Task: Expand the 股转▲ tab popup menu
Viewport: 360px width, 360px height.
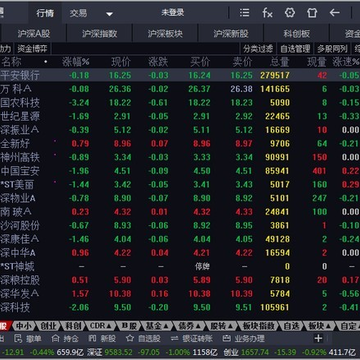Action: tap(221, 326)
